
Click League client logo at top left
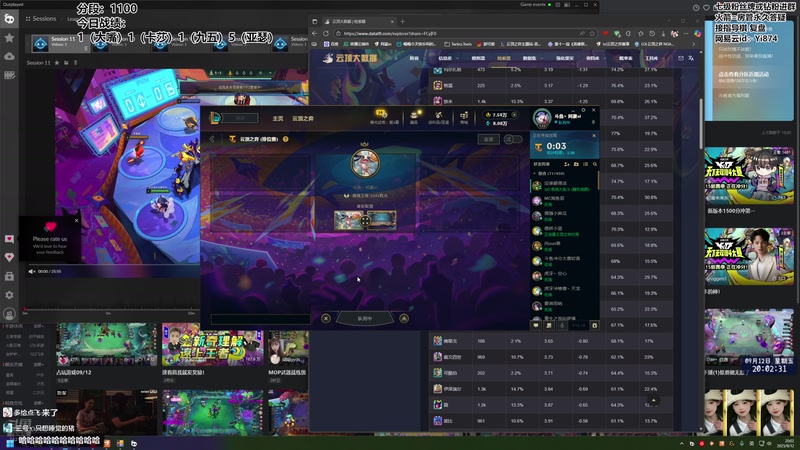(x=215, y=118)
